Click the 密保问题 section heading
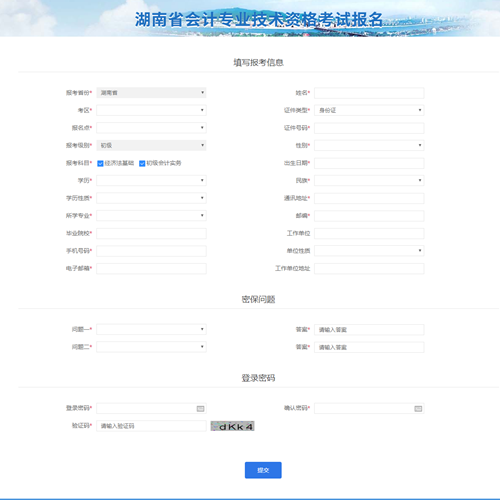The height and width of the screenshot is (500, 500). coord(258,299)
